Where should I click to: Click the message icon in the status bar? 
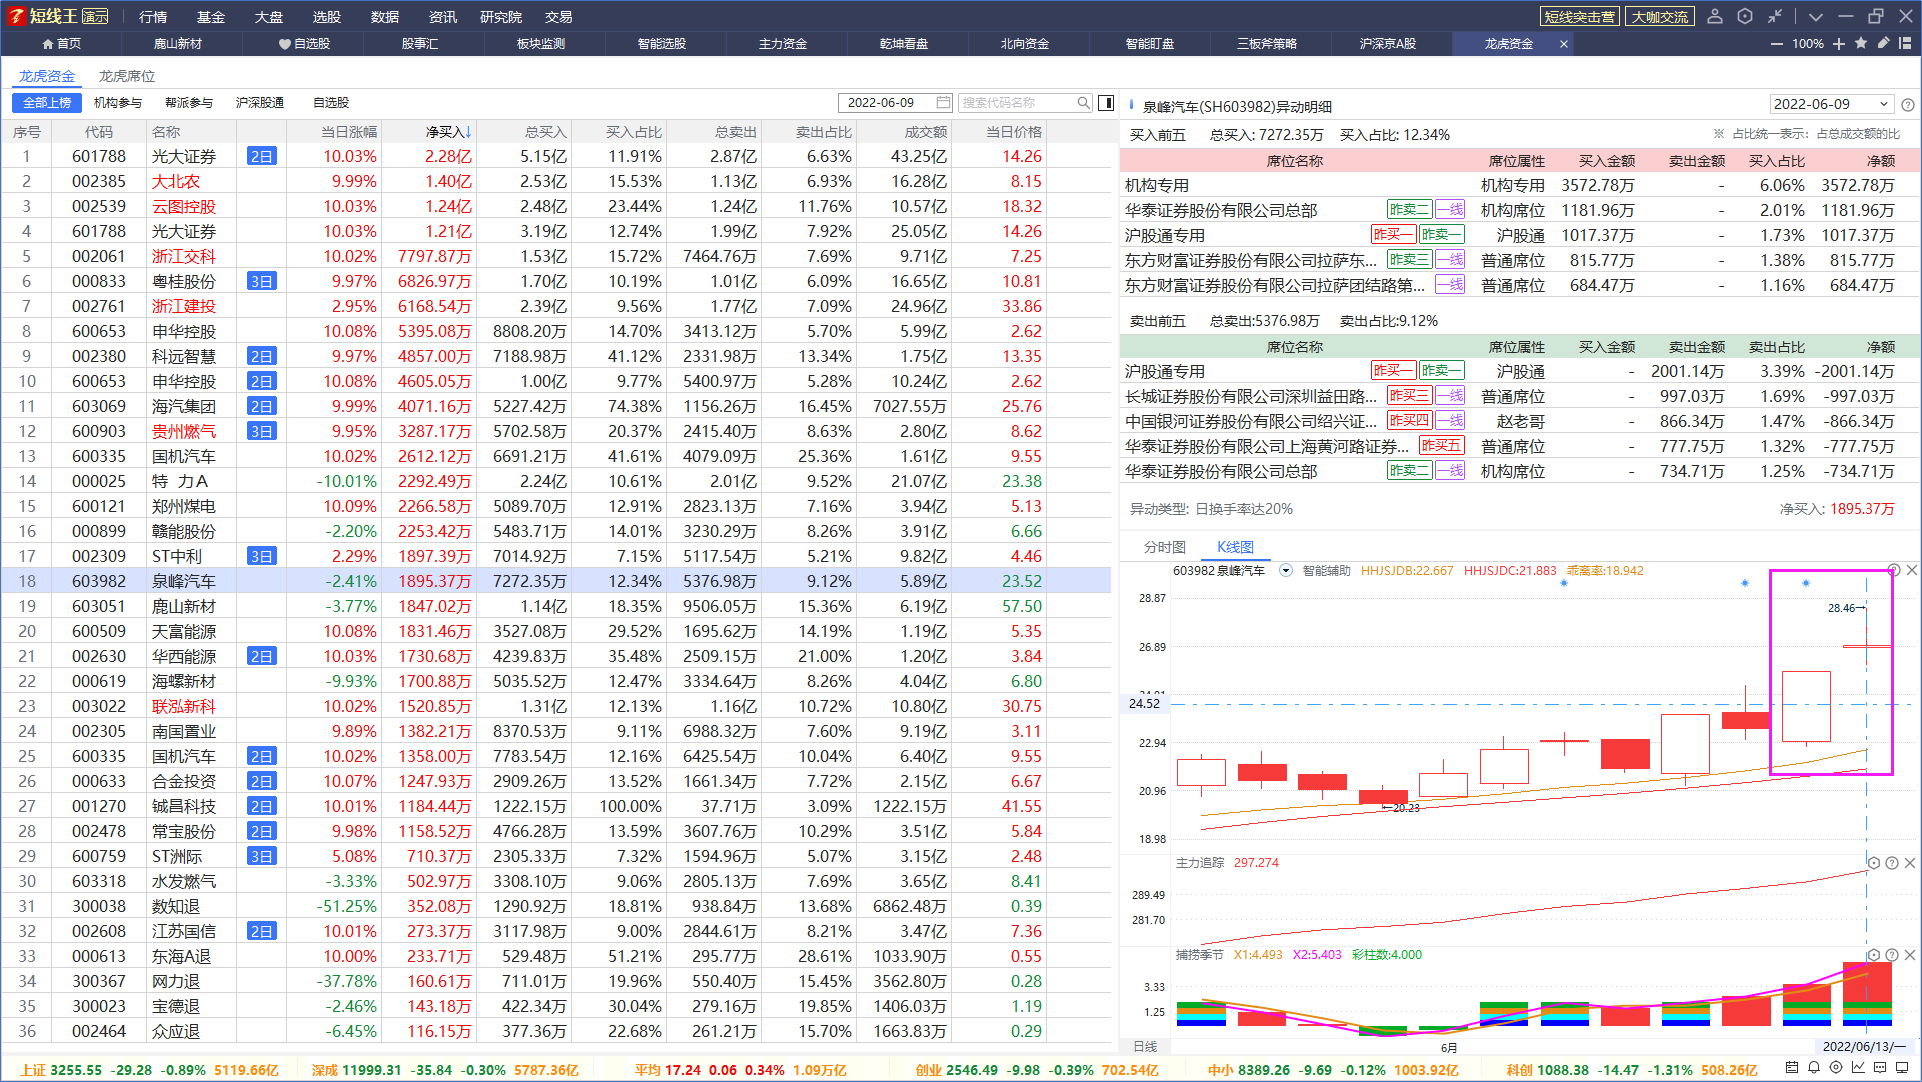pos(1880,1068)
